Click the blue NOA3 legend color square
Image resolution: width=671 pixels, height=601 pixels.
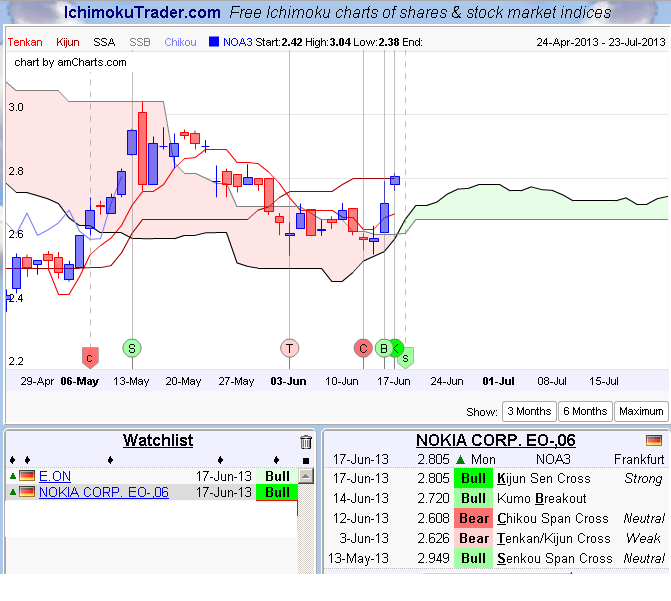(214, 42)
